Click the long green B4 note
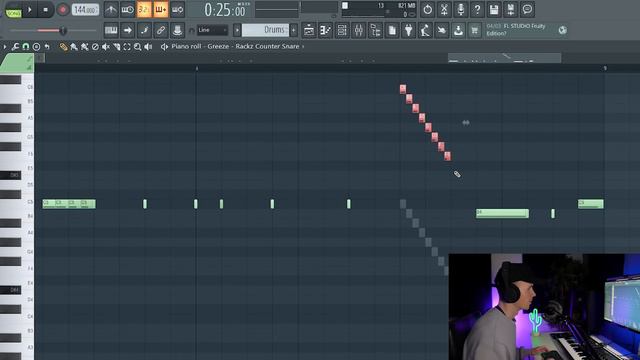 pos(502,213)
